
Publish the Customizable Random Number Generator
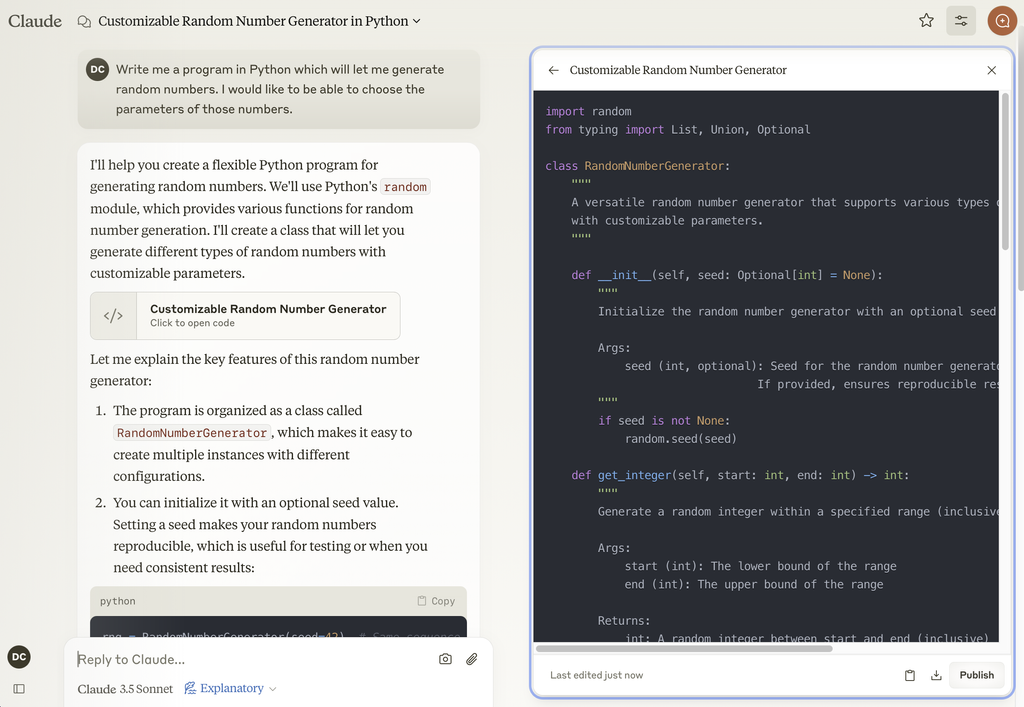[976, 675]
